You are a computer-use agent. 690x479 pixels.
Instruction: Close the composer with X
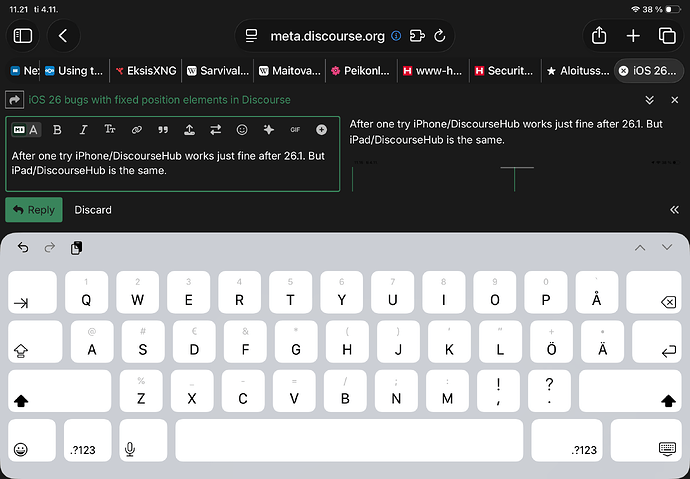coord(675,100)
